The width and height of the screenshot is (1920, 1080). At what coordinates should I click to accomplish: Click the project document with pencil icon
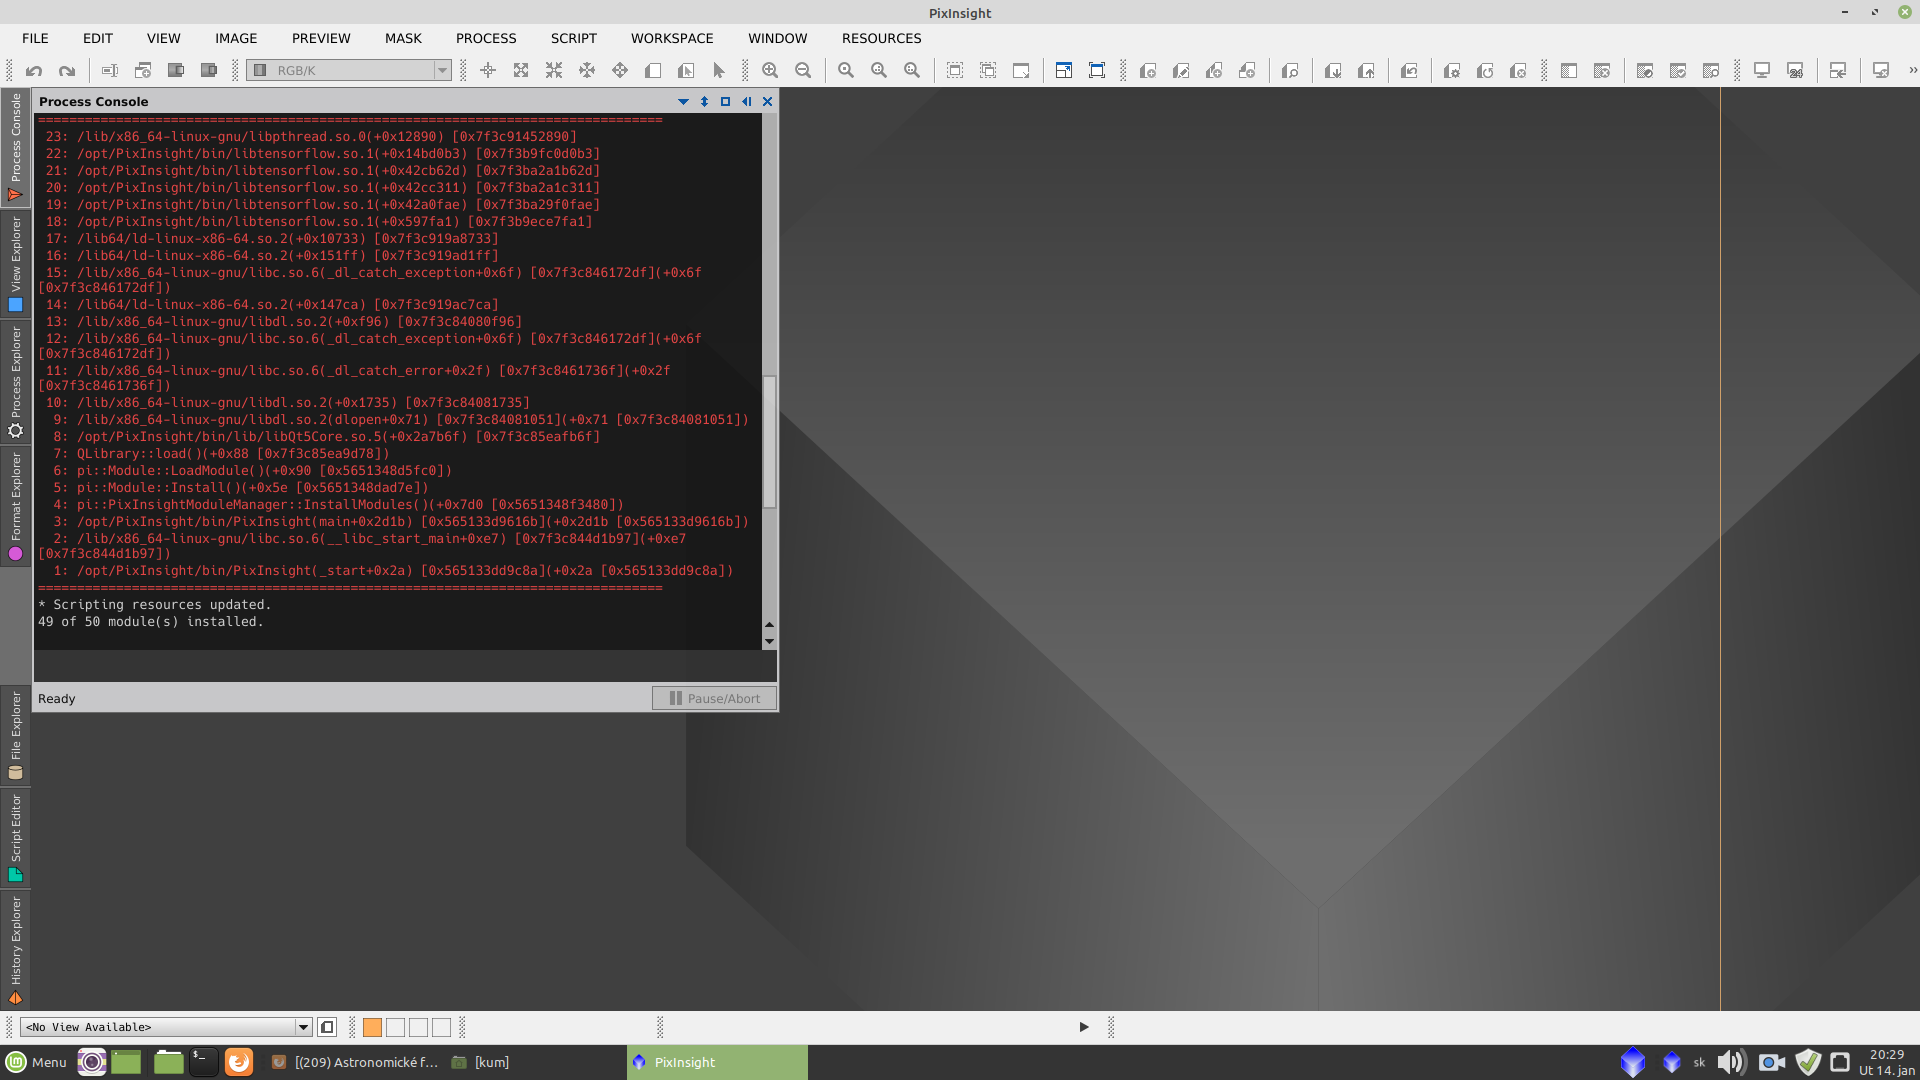[x=1181, y=71]
